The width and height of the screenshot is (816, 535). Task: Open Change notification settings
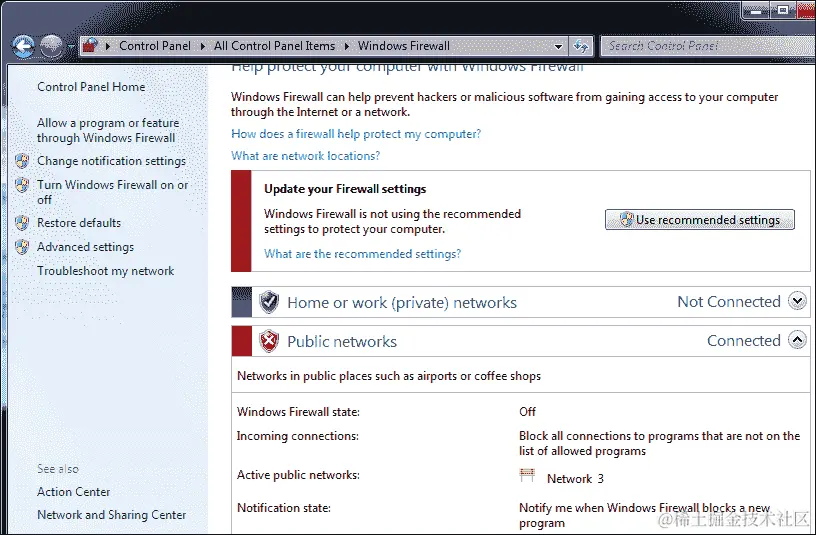(x=111, y=161)
